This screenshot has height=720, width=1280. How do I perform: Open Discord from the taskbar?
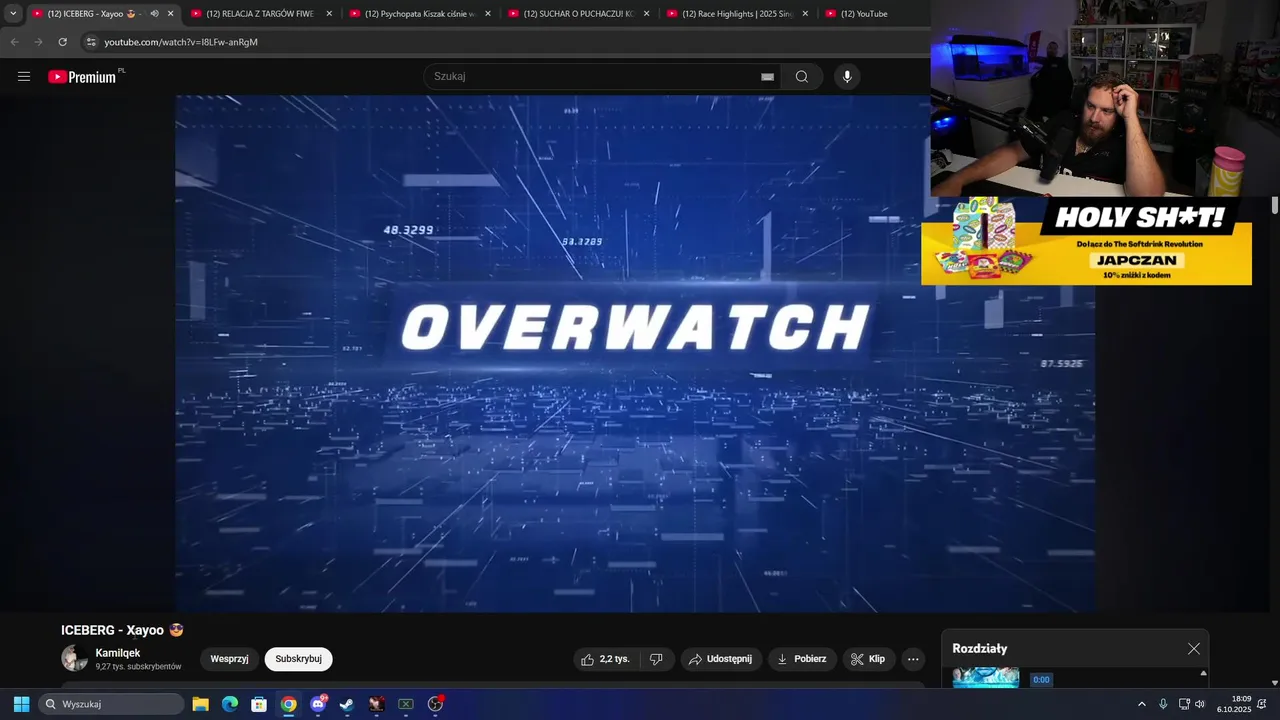click(318, 704)
